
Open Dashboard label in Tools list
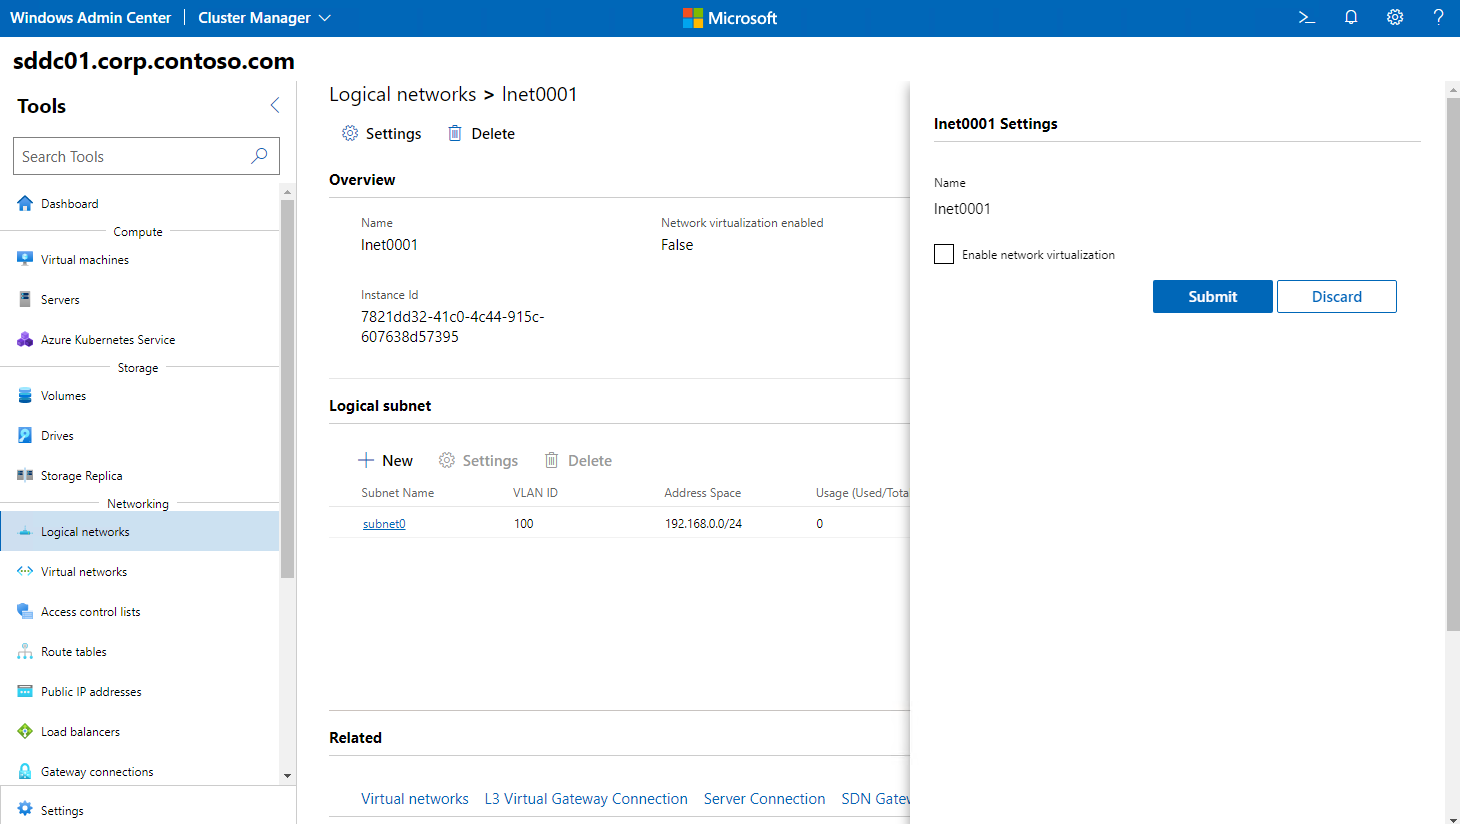tap(70, 203)
